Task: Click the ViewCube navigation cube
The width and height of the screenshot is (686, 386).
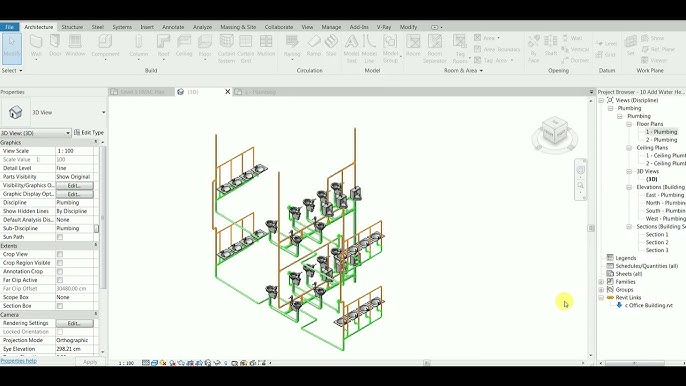Action: tap(554, 131)
